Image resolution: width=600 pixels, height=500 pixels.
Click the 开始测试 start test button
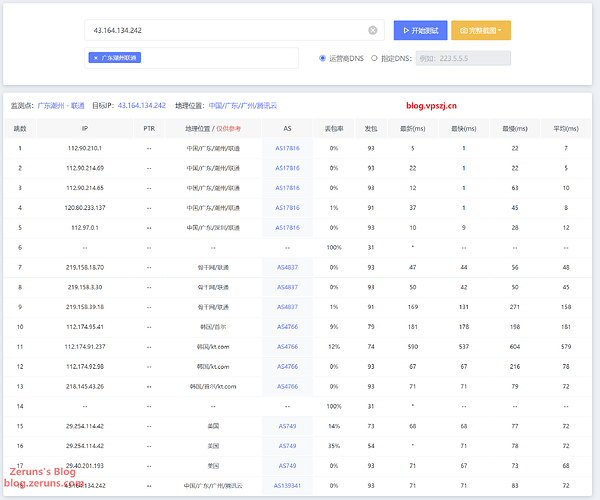420,31
